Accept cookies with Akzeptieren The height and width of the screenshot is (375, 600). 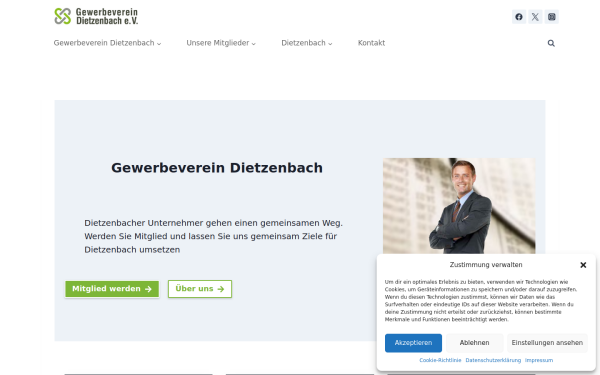(x=413, y=343)
